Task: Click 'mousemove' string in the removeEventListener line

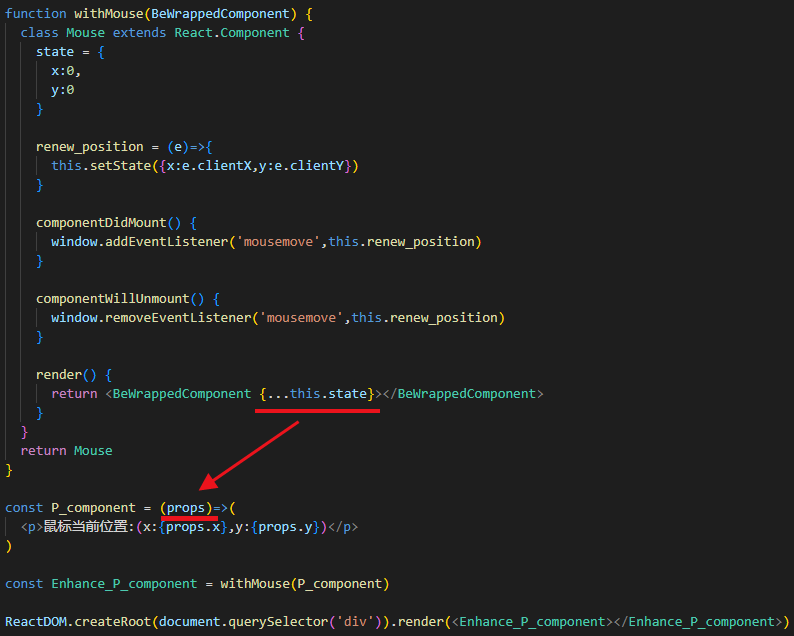Action: 301,318
